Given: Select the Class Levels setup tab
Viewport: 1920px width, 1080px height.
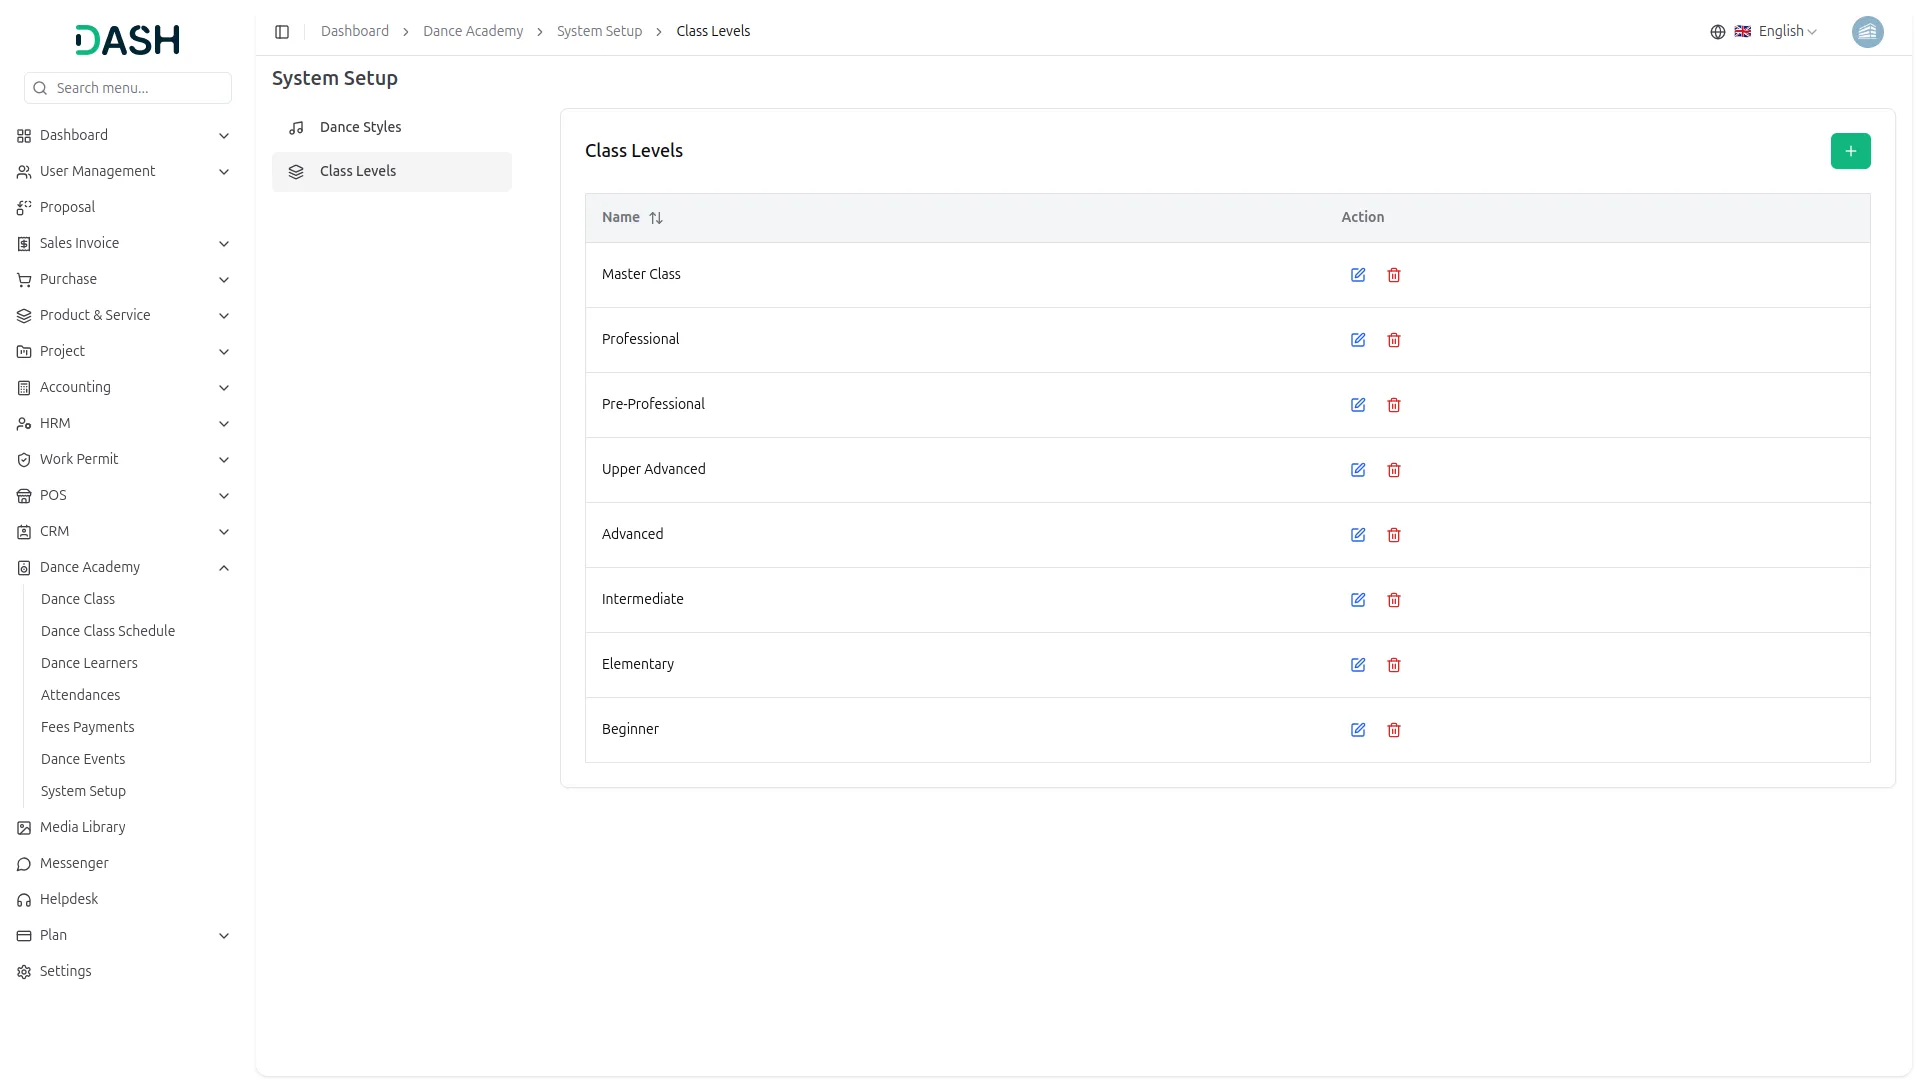Looking at the screenshot, I should coord(358,172).
